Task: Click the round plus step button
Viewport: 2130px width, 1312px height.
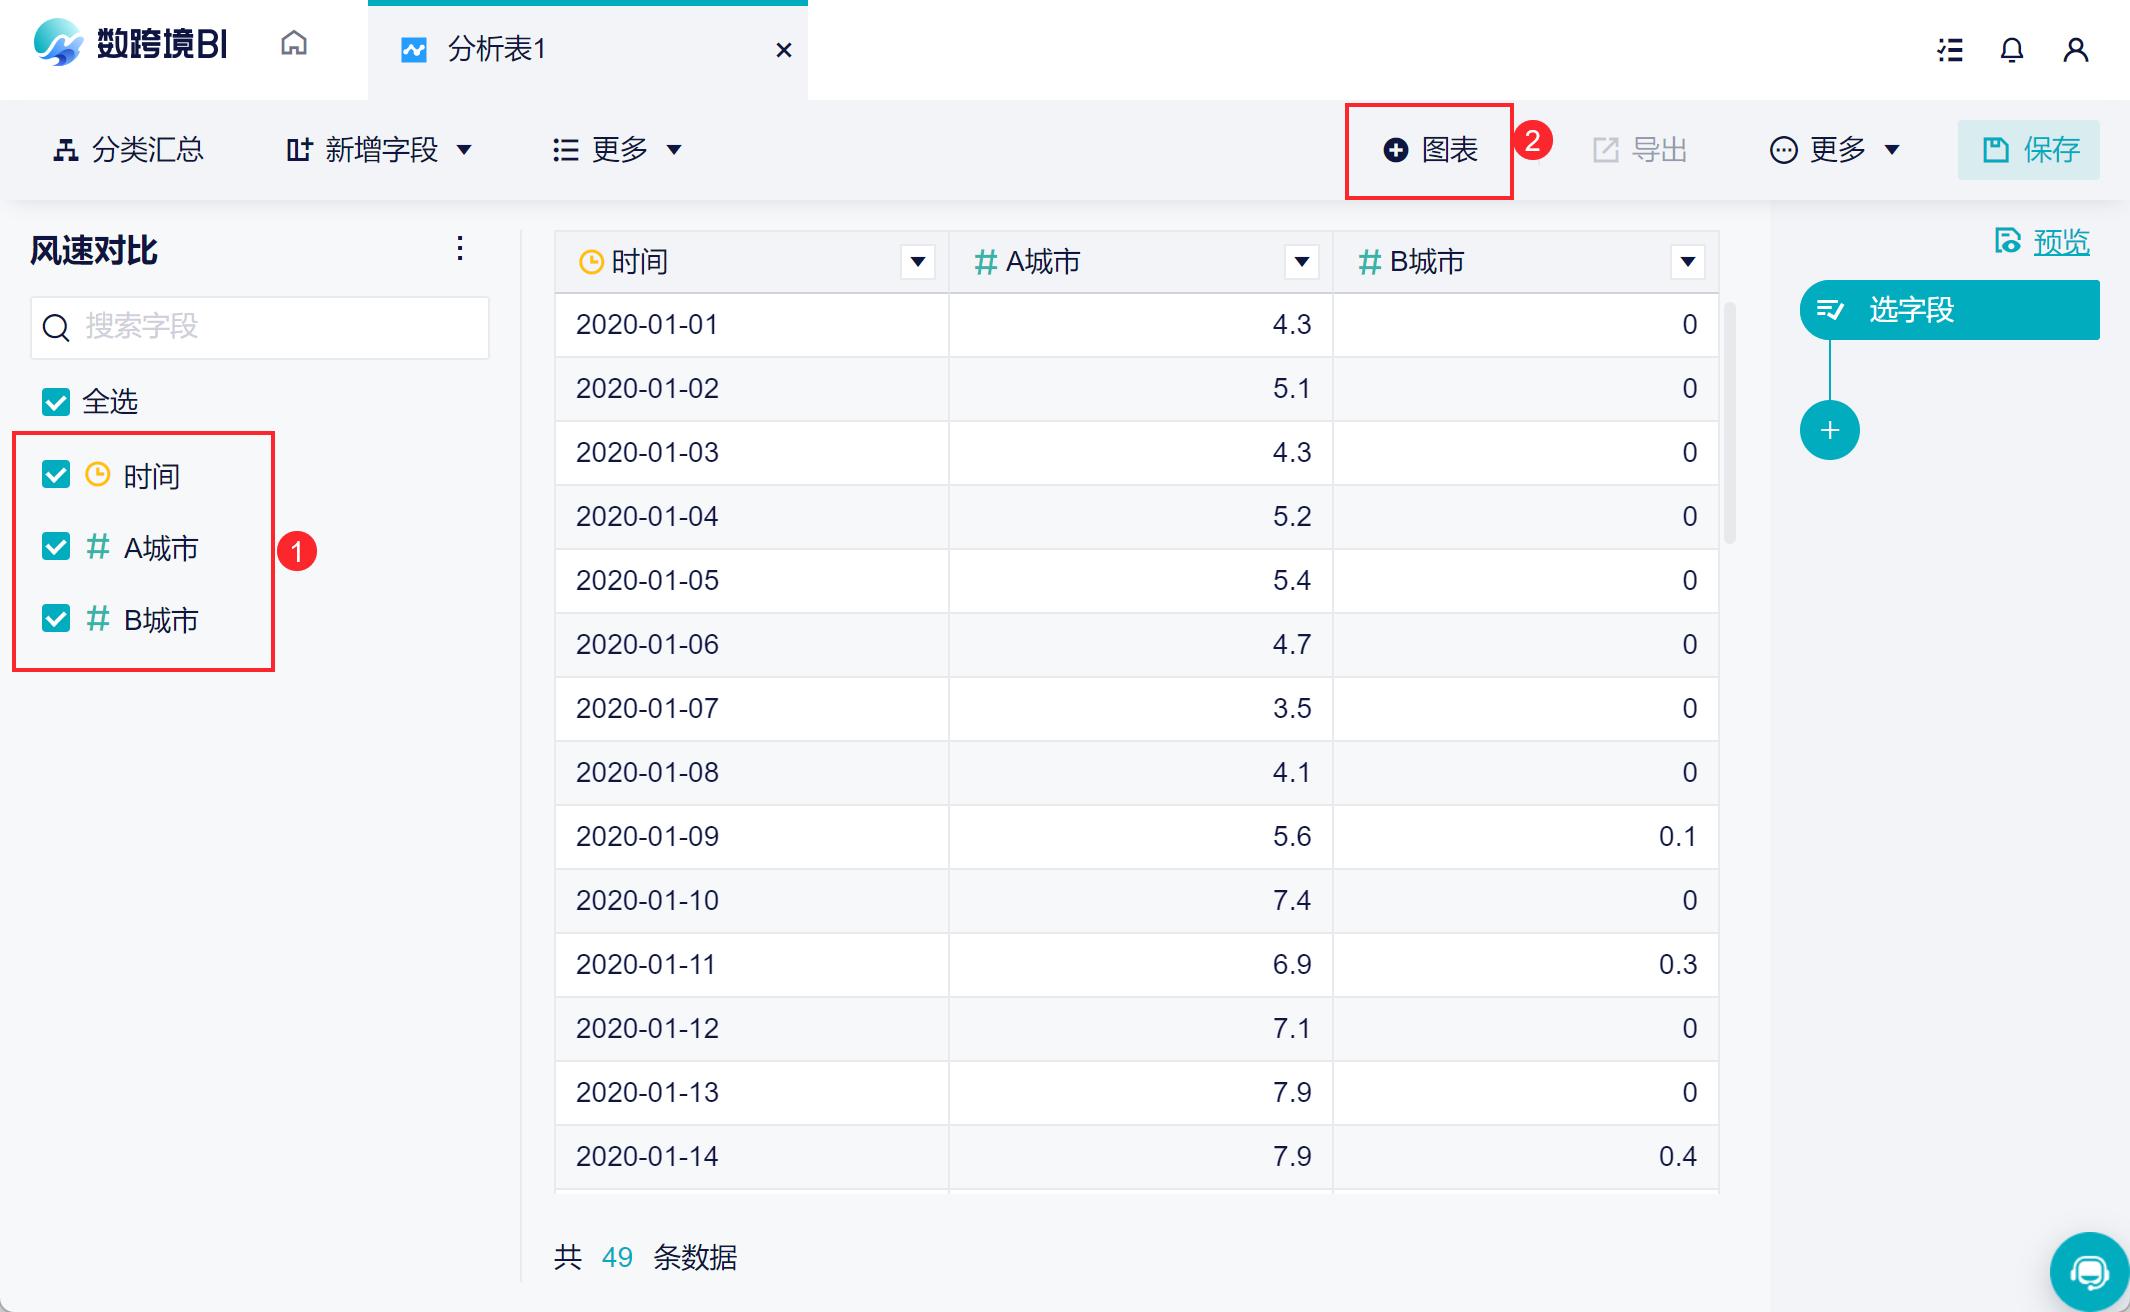Action: (1829, 431)
